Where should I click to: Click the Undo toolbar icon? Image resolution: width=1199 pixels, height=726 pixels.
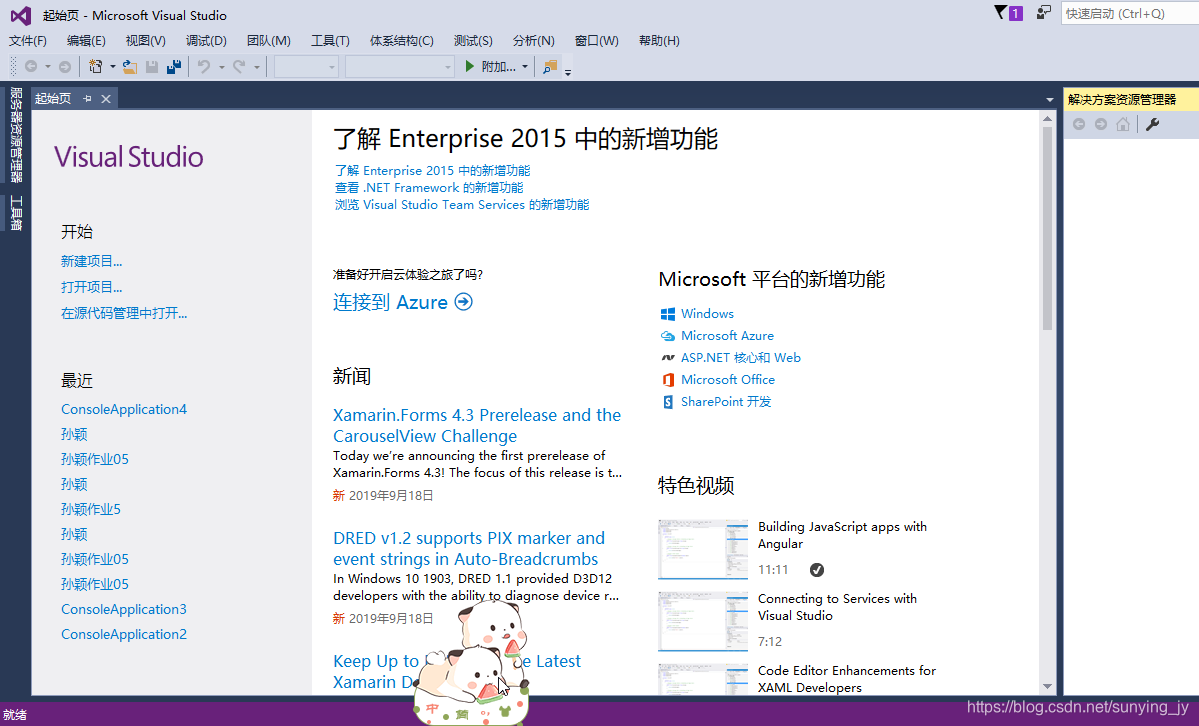[x=203, y=67]
